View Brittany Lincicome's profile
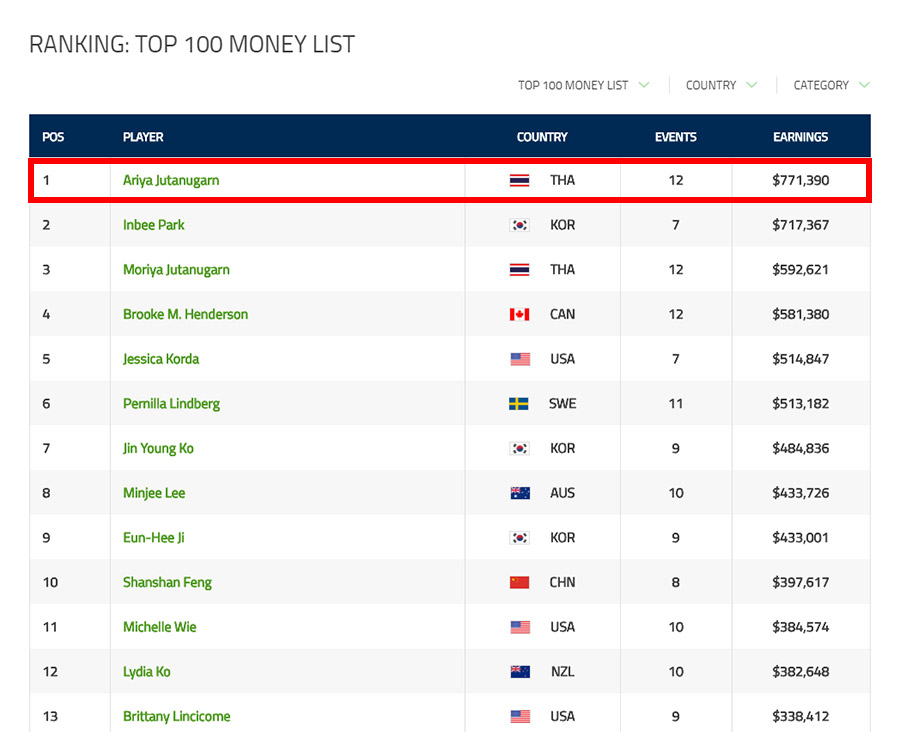 [176, 716]
